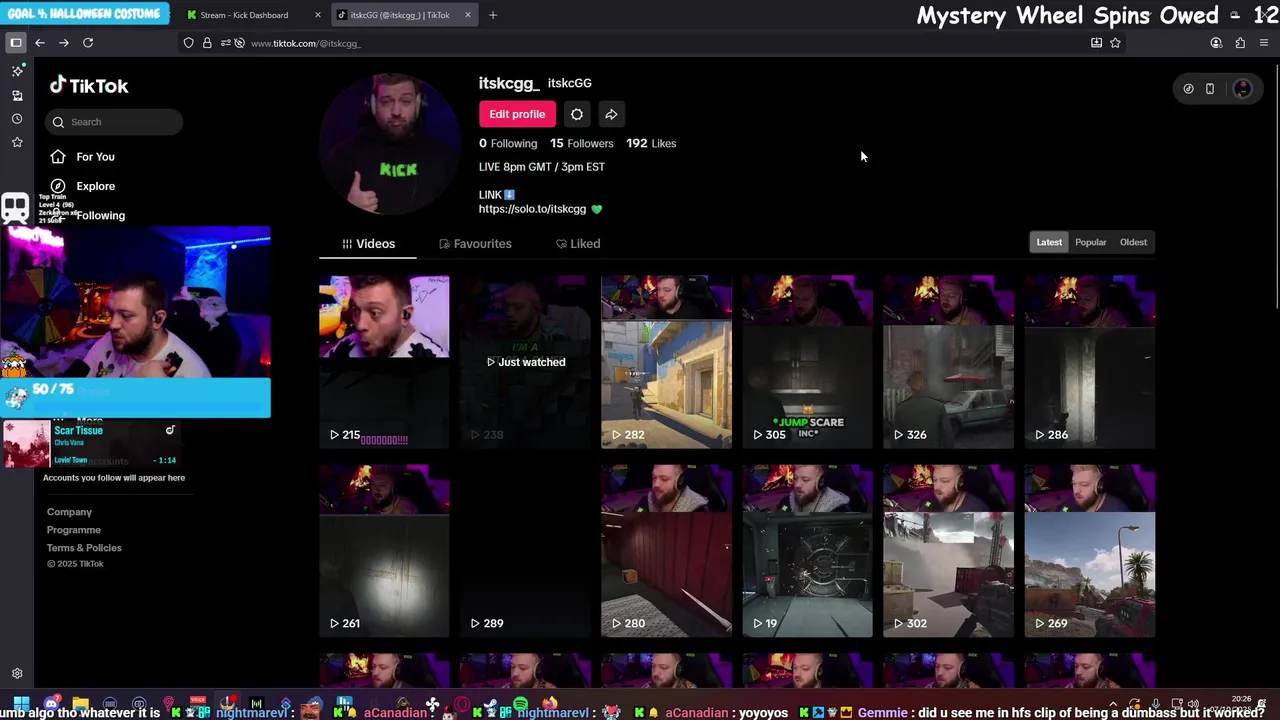
Task: Open the video with 261 views
Action: pyautogui.click(x=384, y=551)
